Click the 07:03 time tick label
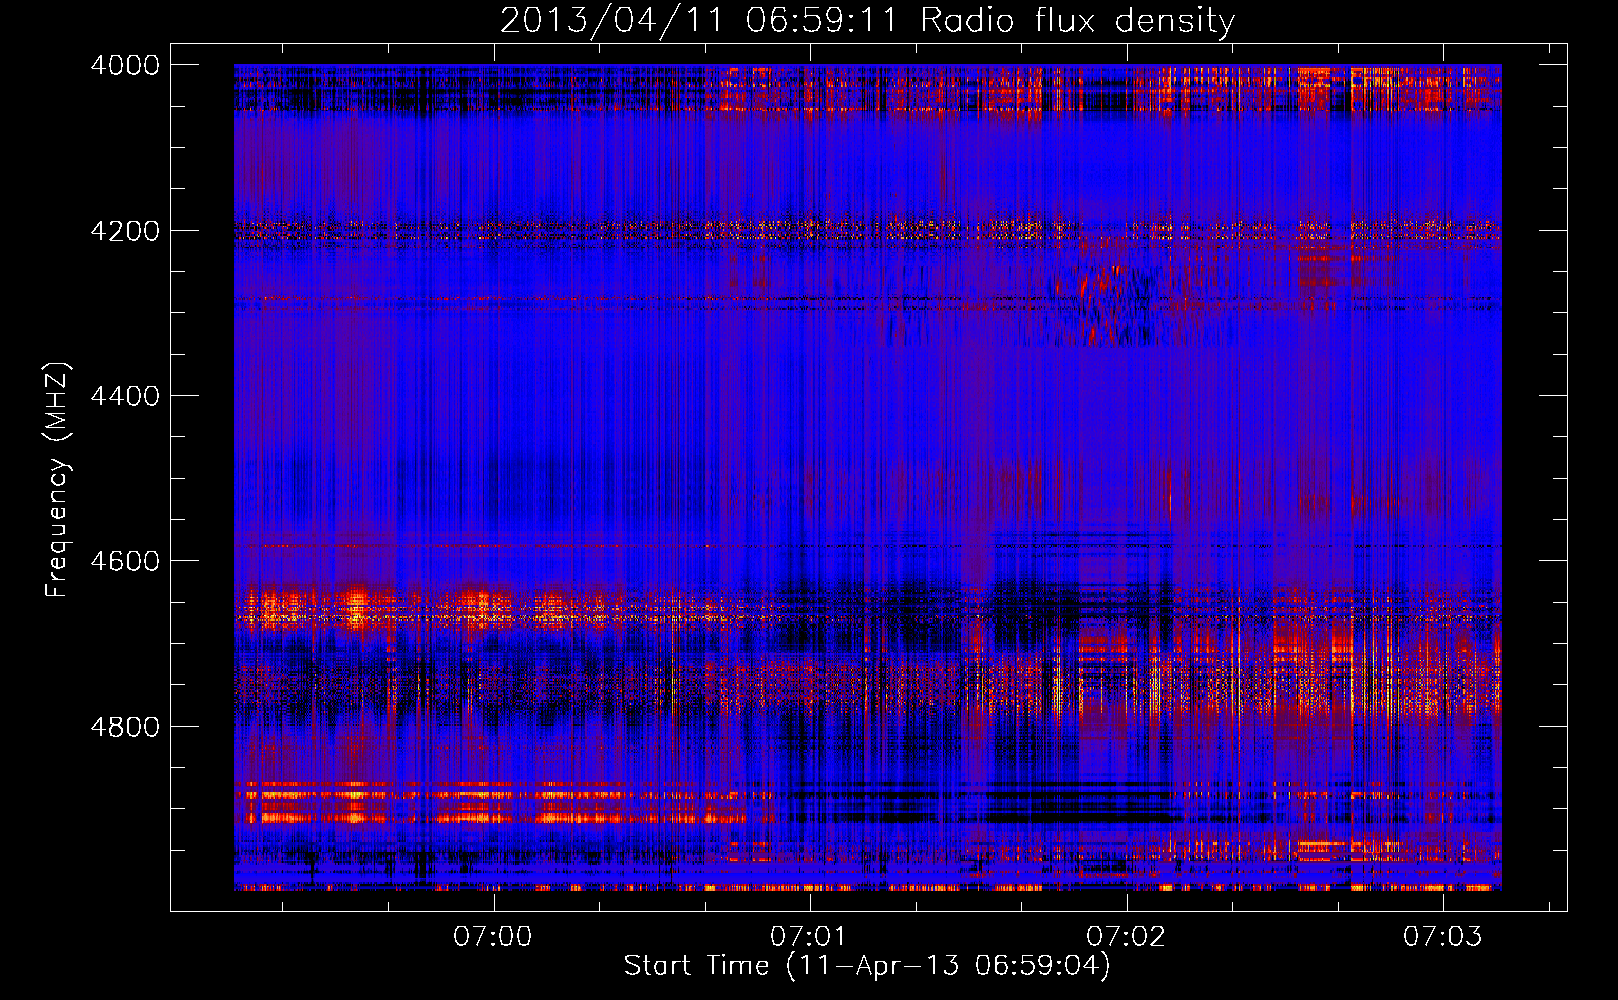Screen dimensions: 1618x1000 point(1443,937)
